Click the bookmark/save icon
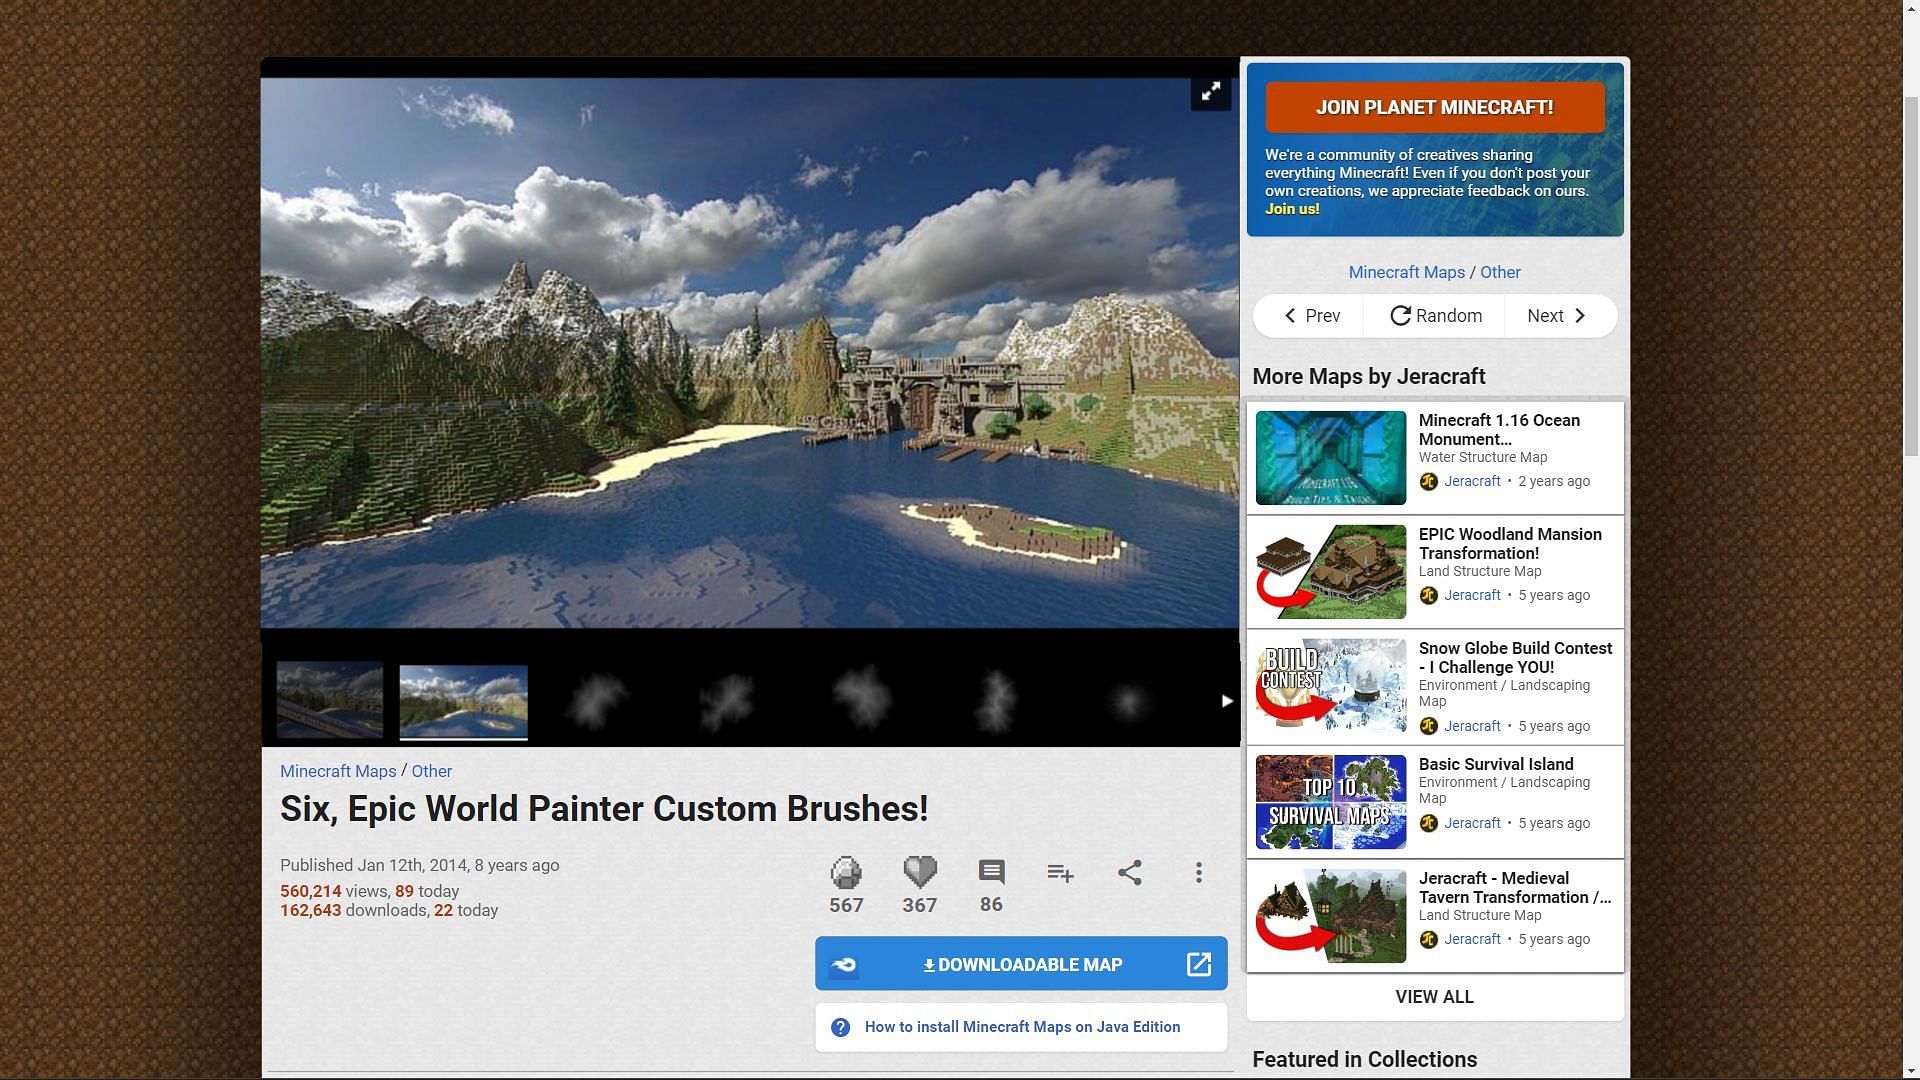 1062,872
